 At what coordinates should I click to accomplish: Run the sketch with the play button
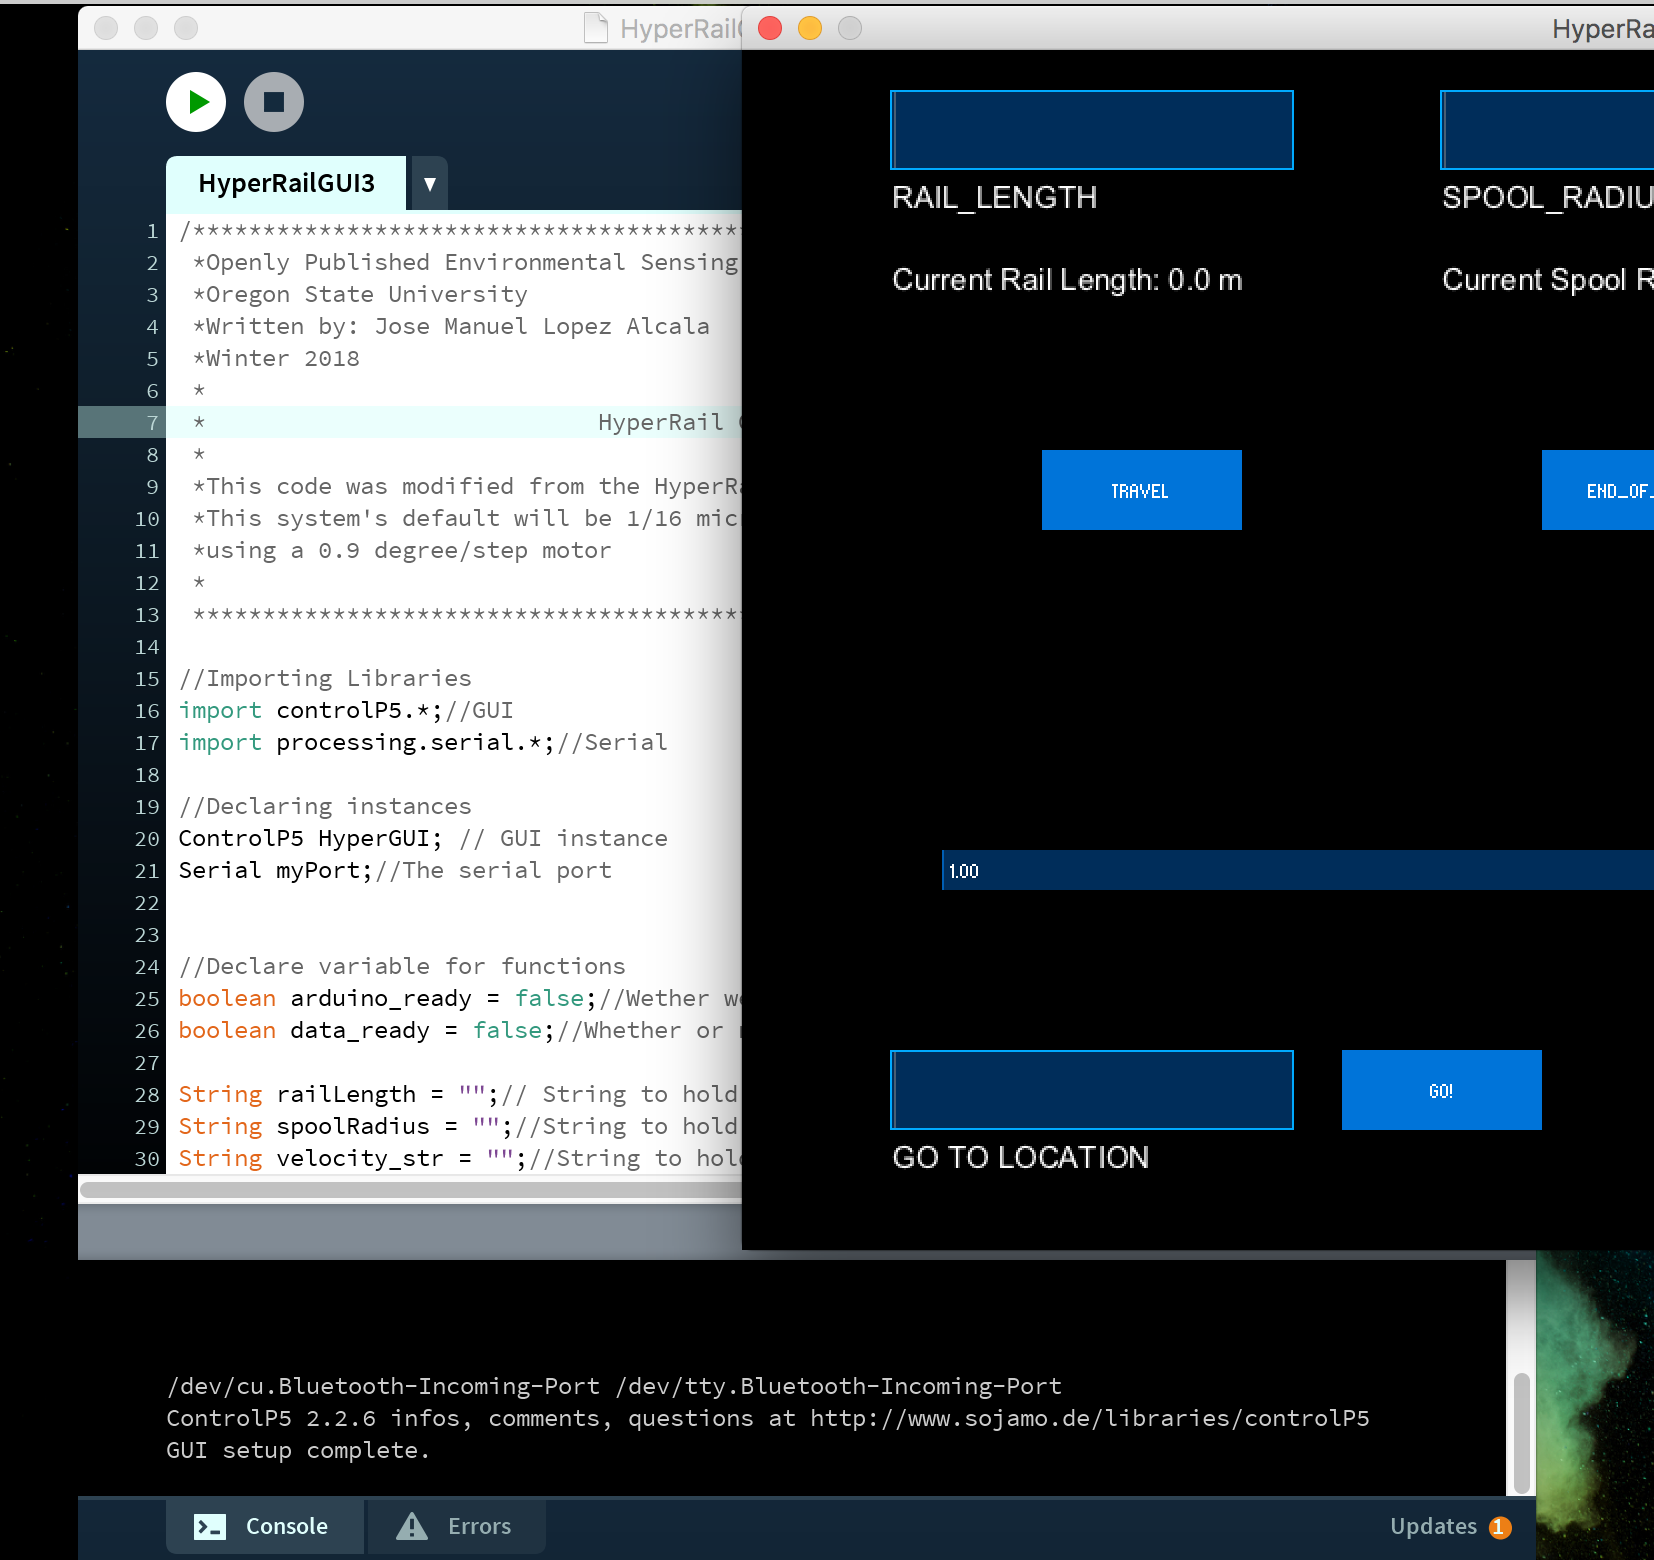click(196, 102)
